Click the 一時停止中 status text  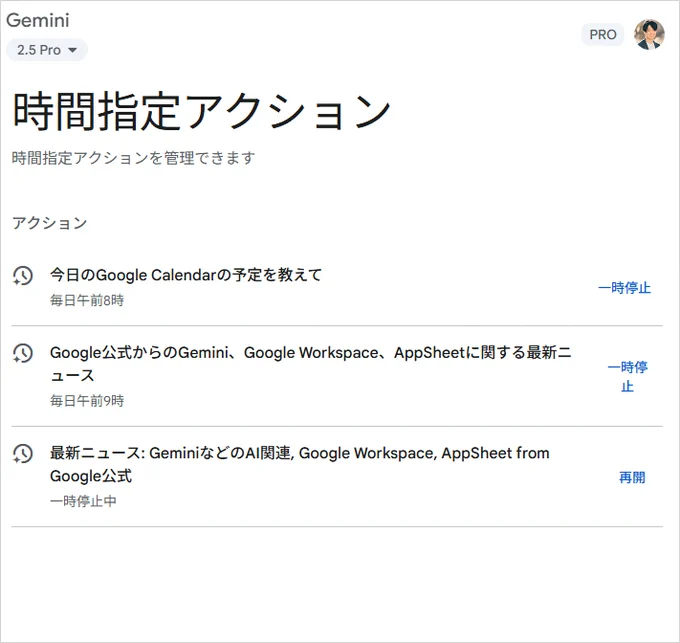click(83, 501)
